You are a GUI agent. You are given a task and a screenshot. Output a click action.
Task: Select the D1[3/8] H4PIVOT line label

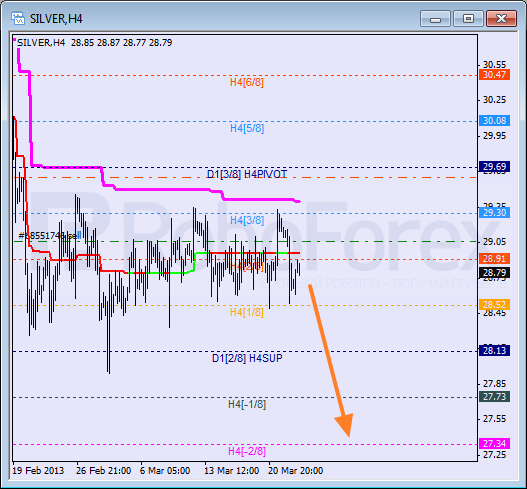[247, 174]
